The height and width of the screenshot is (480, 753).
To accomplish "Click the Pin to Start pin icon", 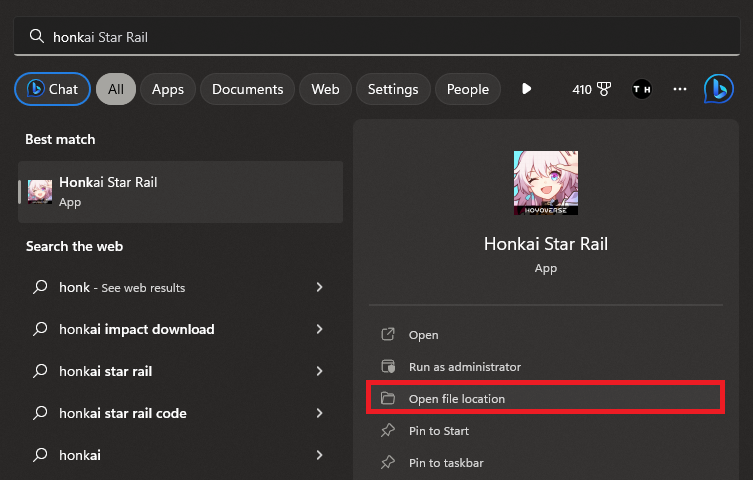I will point(389,431).
